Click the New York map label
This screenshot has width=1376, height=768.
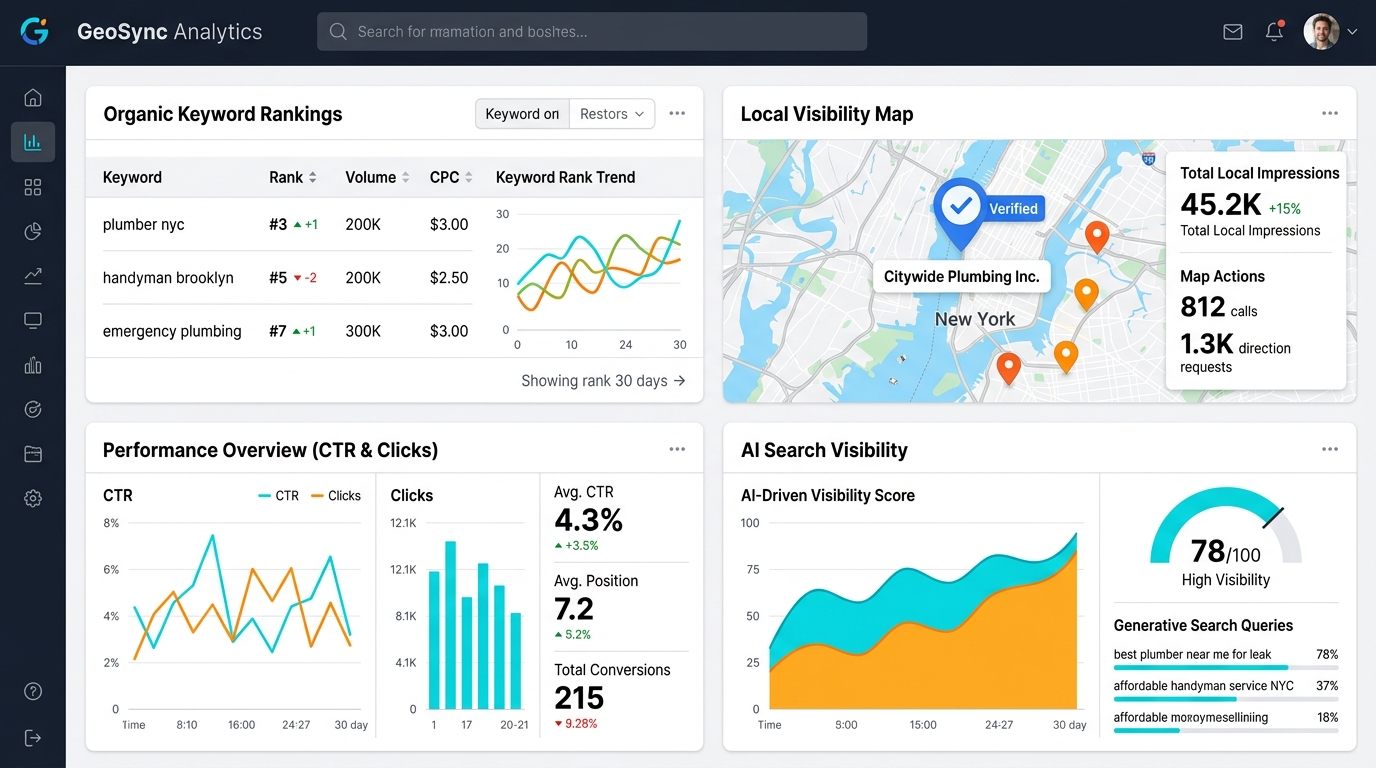975,319
